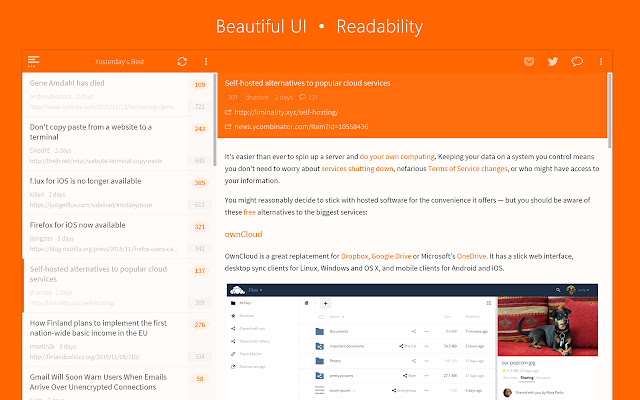Open comments badge 109 for Gene Amdahl
Image resolution: width=640 pixels, height=400 pixels.
[200, 84]
